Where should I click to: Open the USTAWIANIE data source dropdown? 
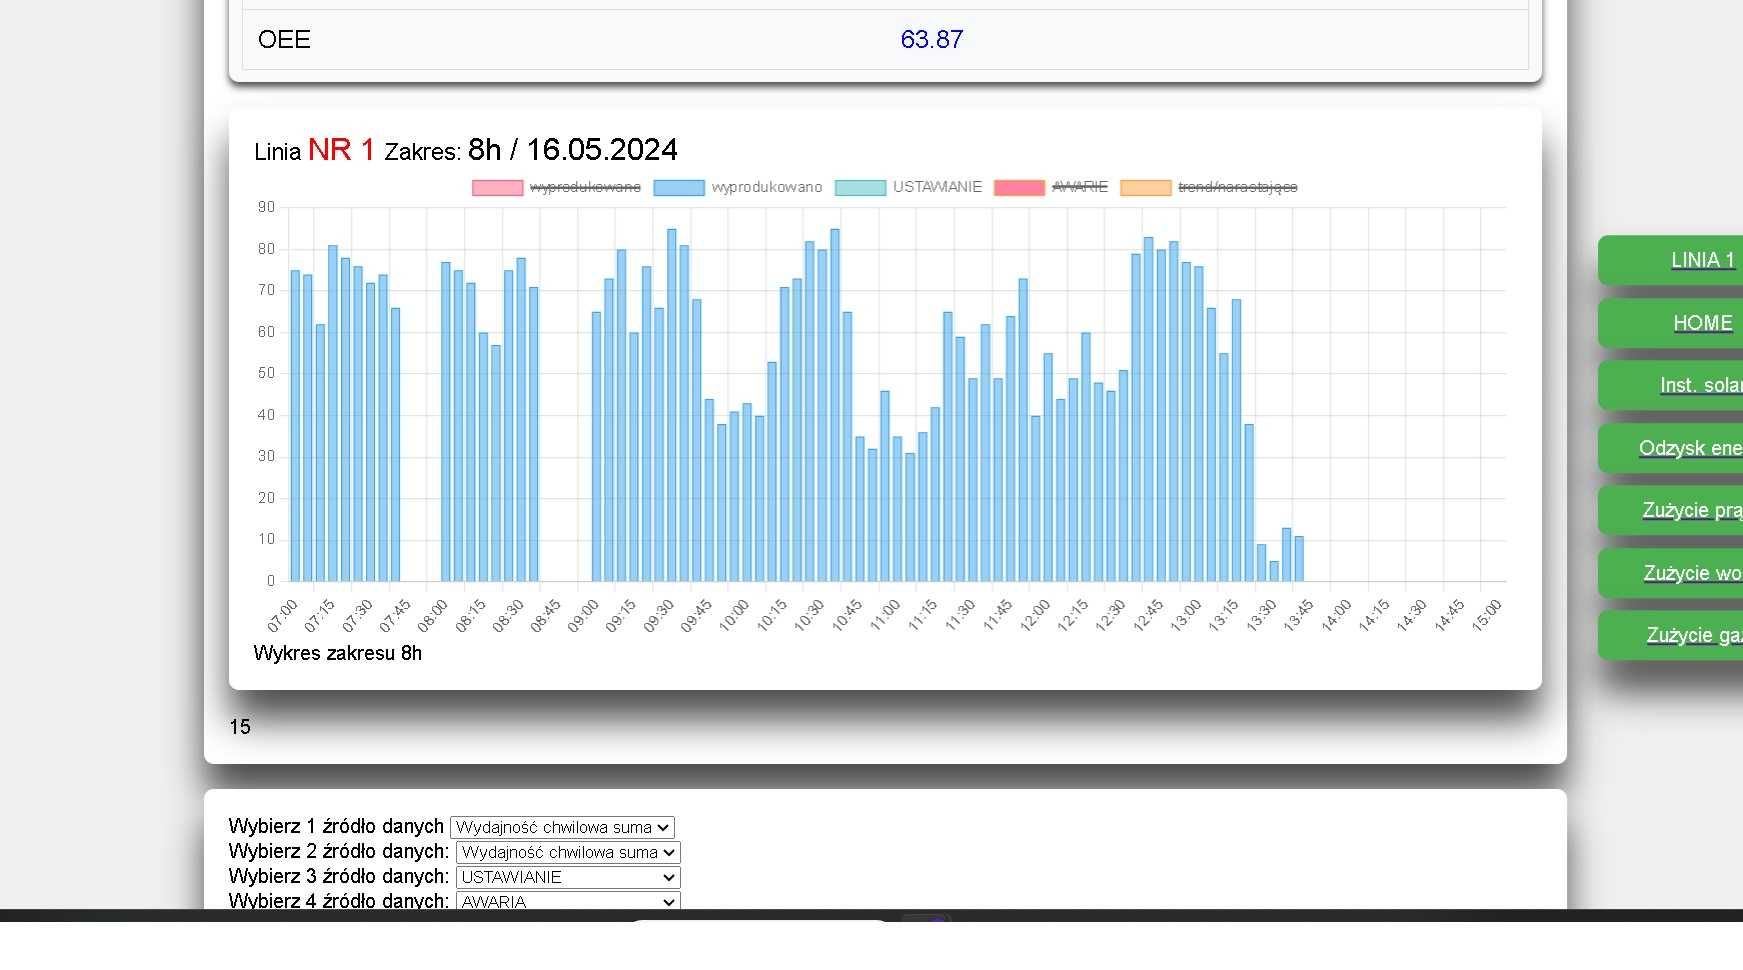tap(568, 877)
